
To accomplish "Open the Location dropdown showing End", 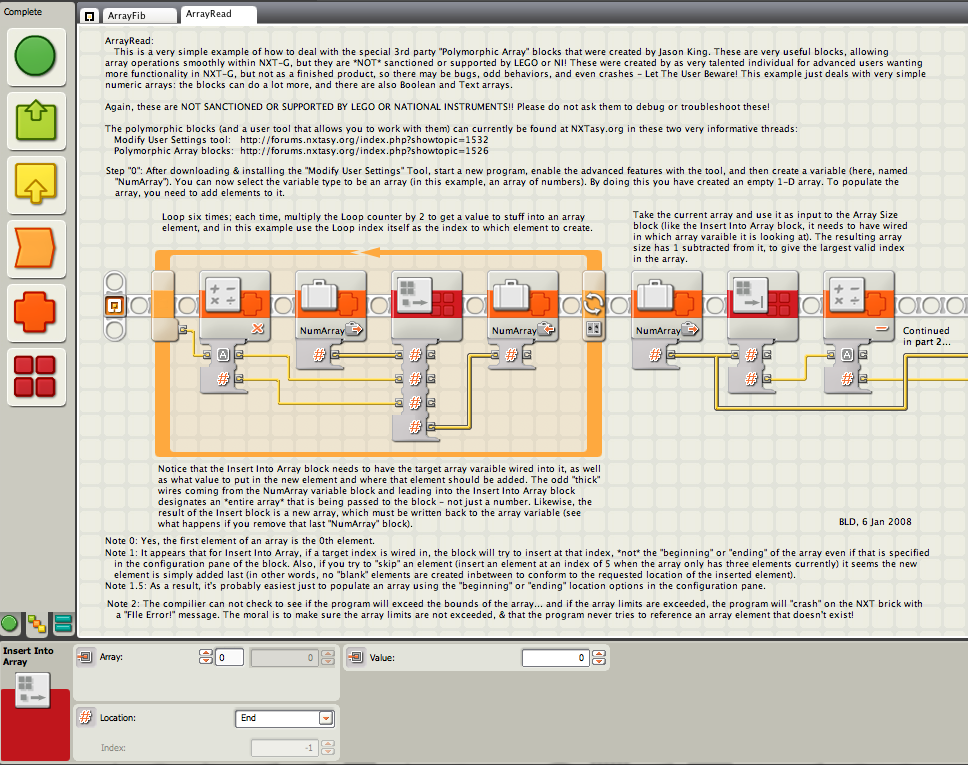I will click(x=285, y=718).
